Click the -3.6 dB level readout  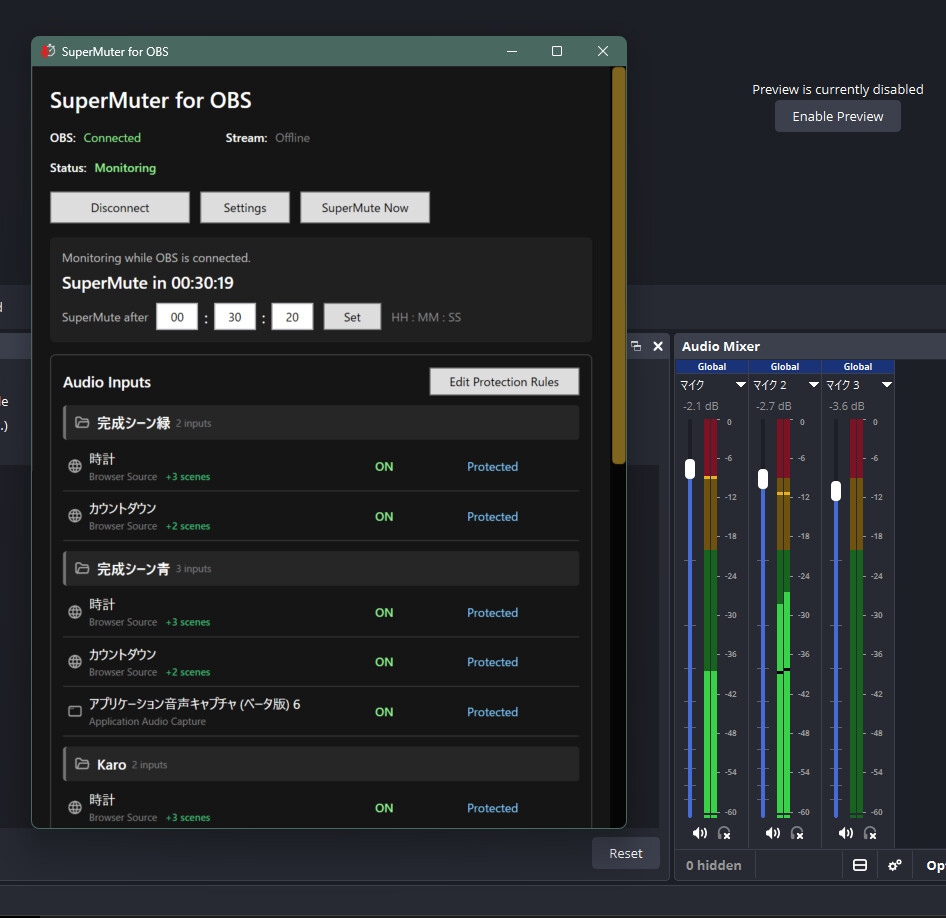[x=846, y=406]
